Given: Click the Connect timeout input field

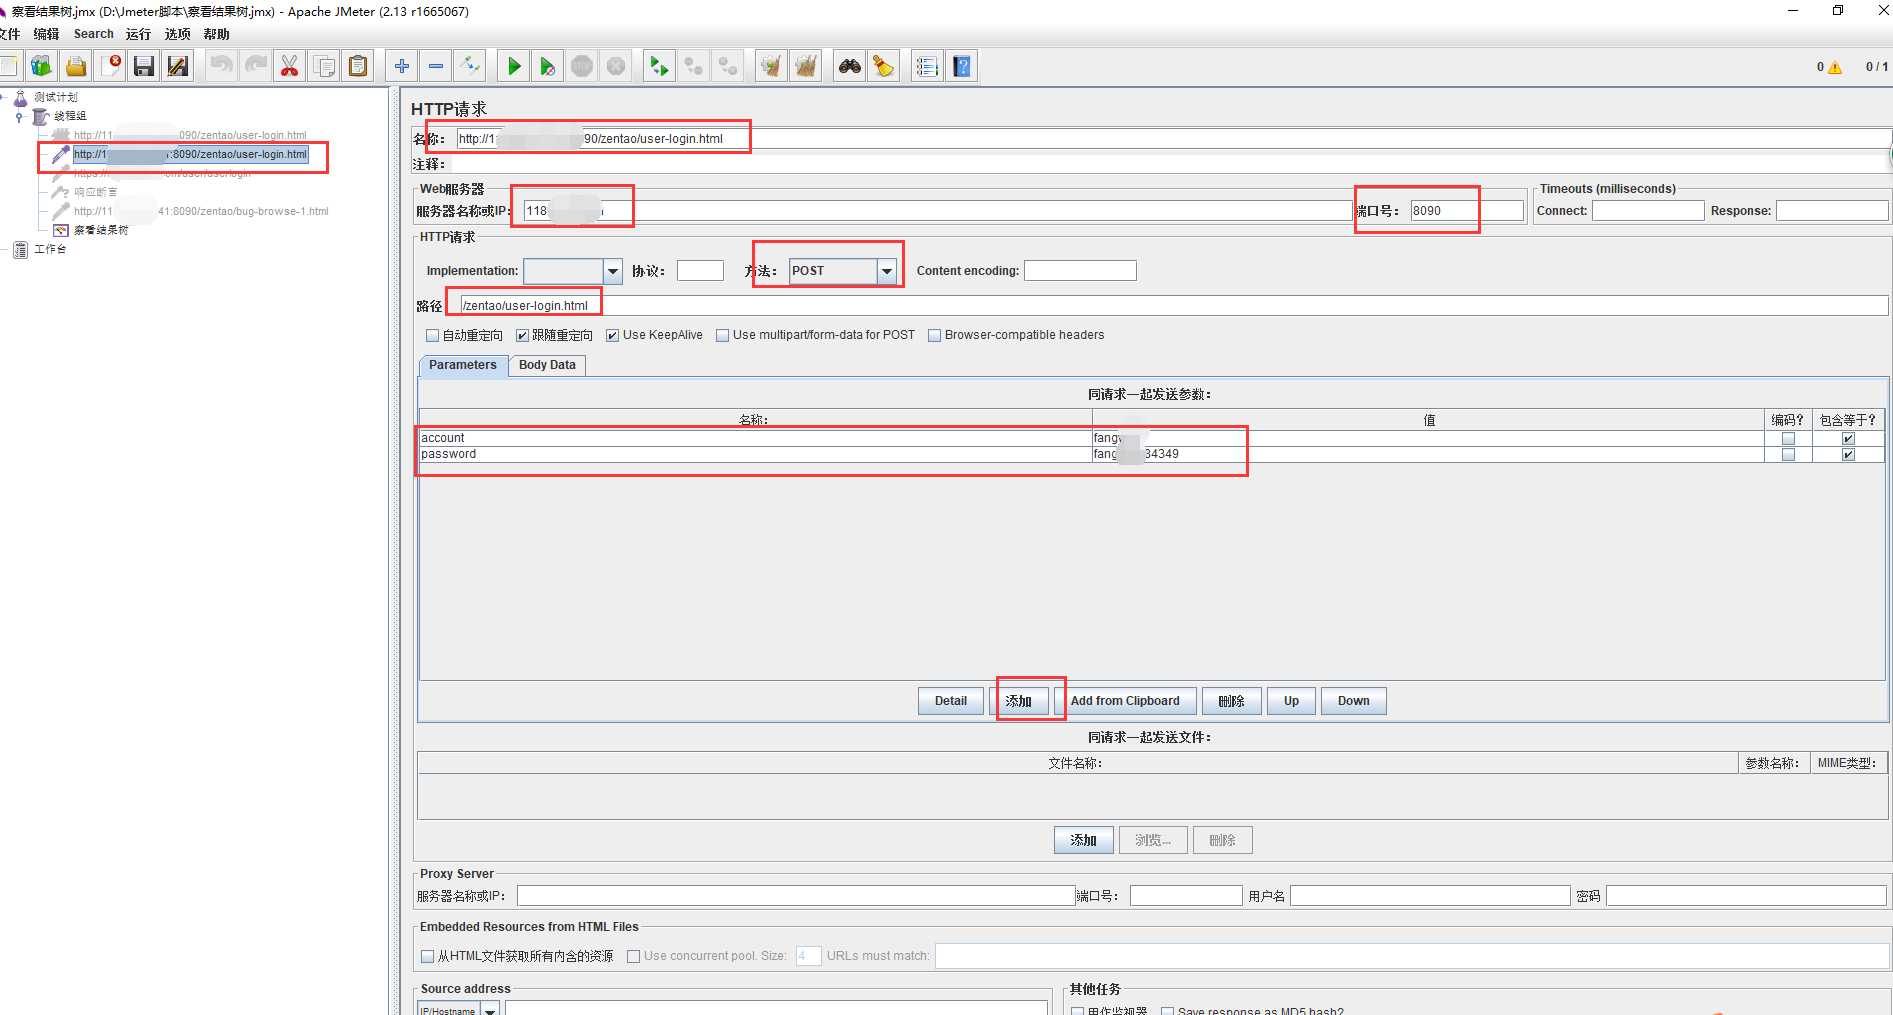Looking at the screenshot, I should 1648,211.
